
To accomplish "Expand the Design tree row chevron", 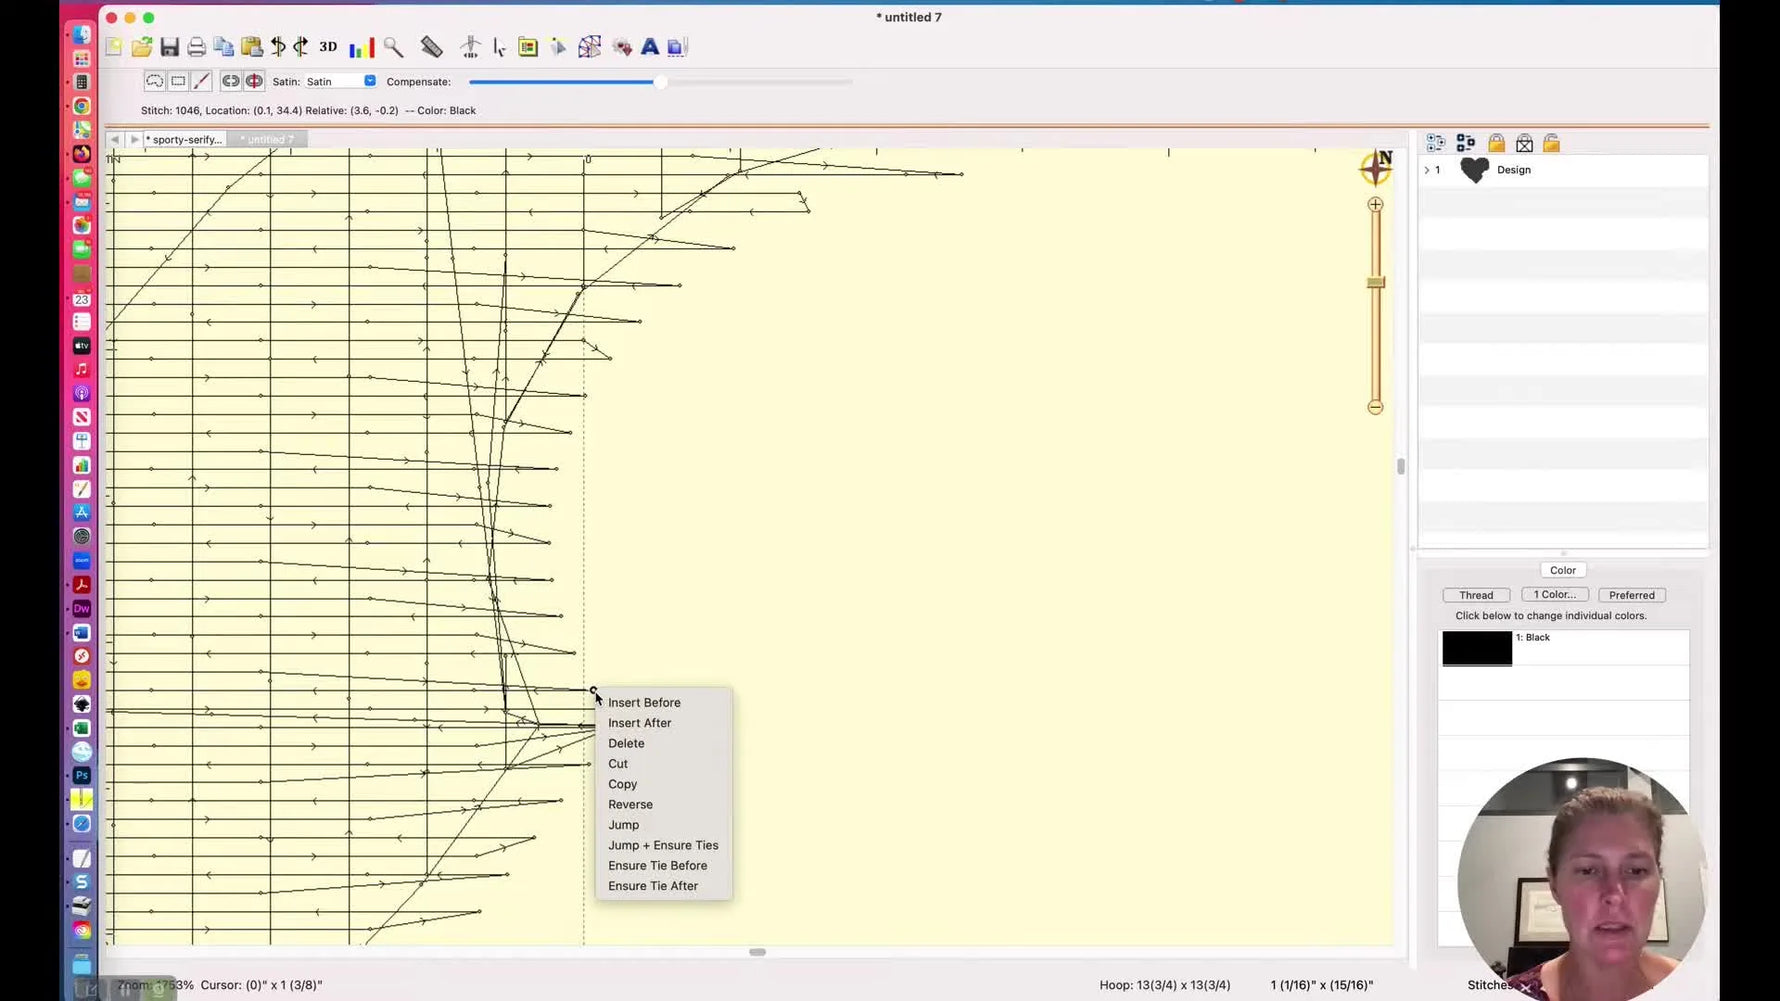I will (1427, 170).
